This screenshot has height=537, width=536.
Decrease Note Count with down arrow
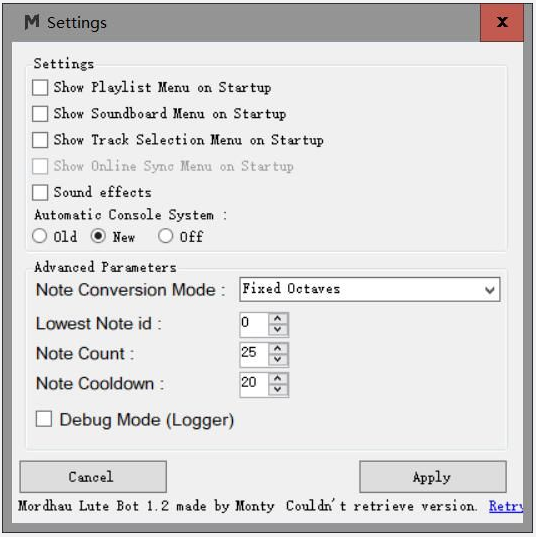(x=278, y=359)
